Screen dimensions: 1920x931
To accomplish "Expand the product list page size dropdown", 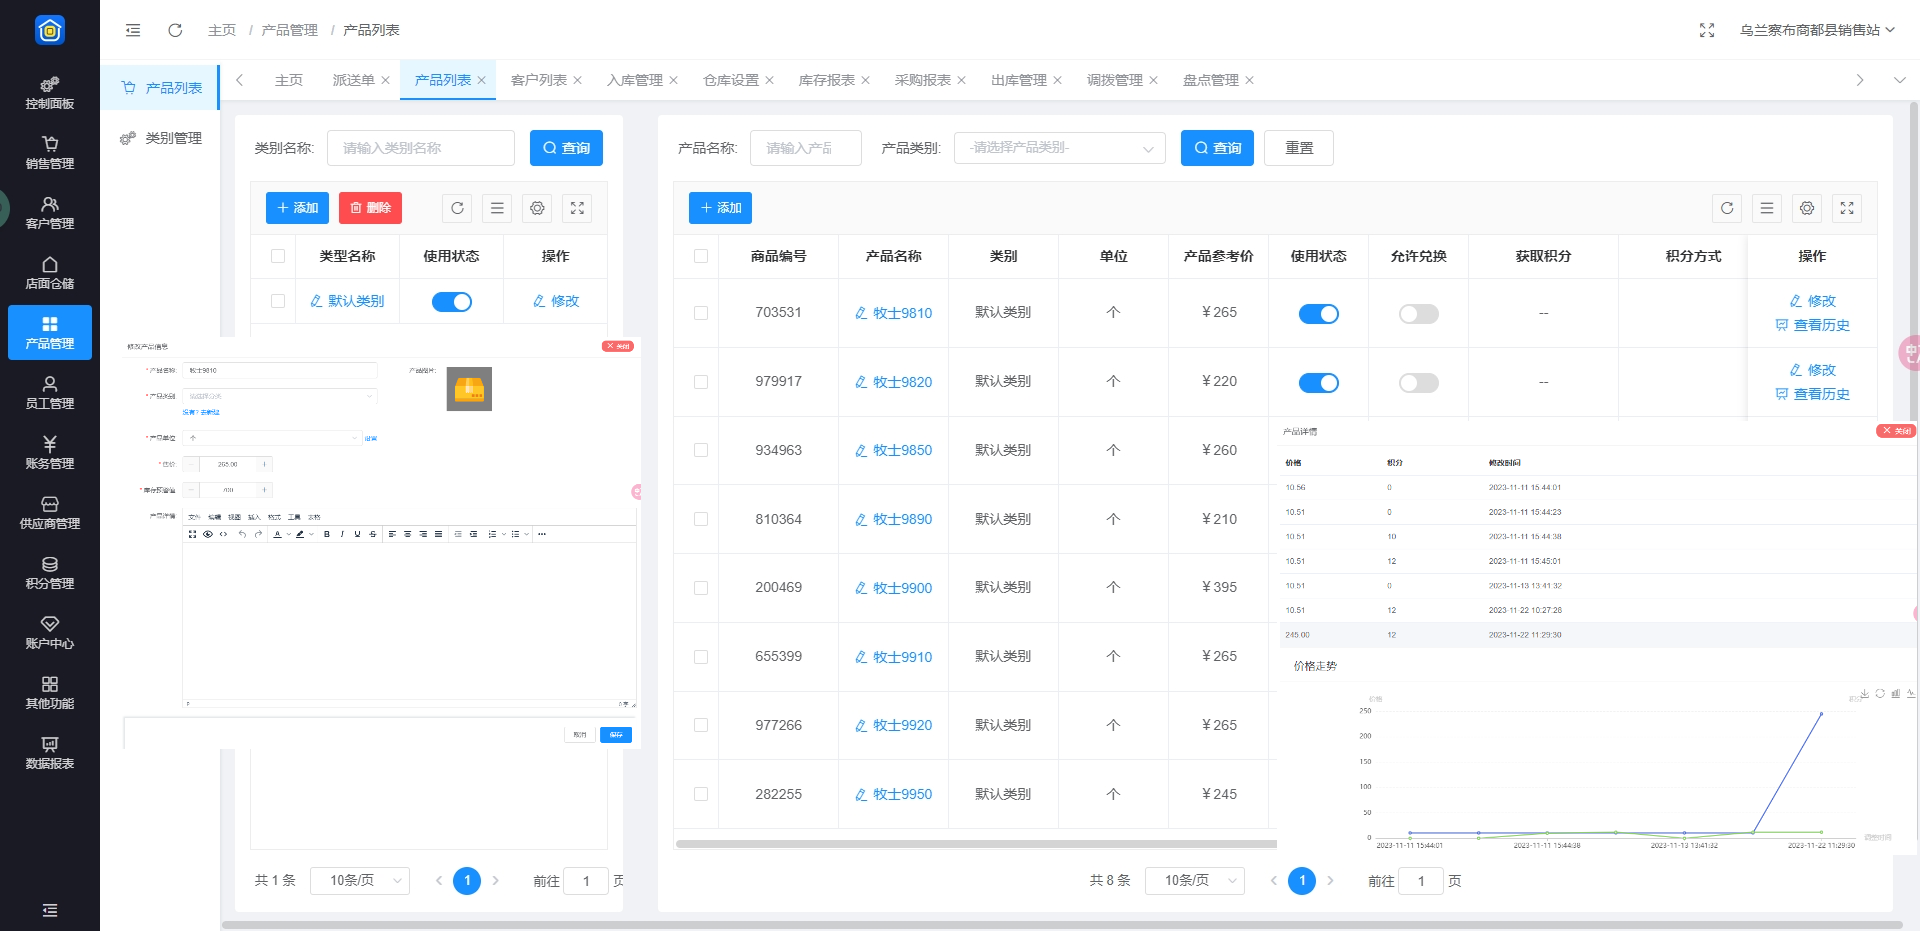I will tap(1194, 881).
